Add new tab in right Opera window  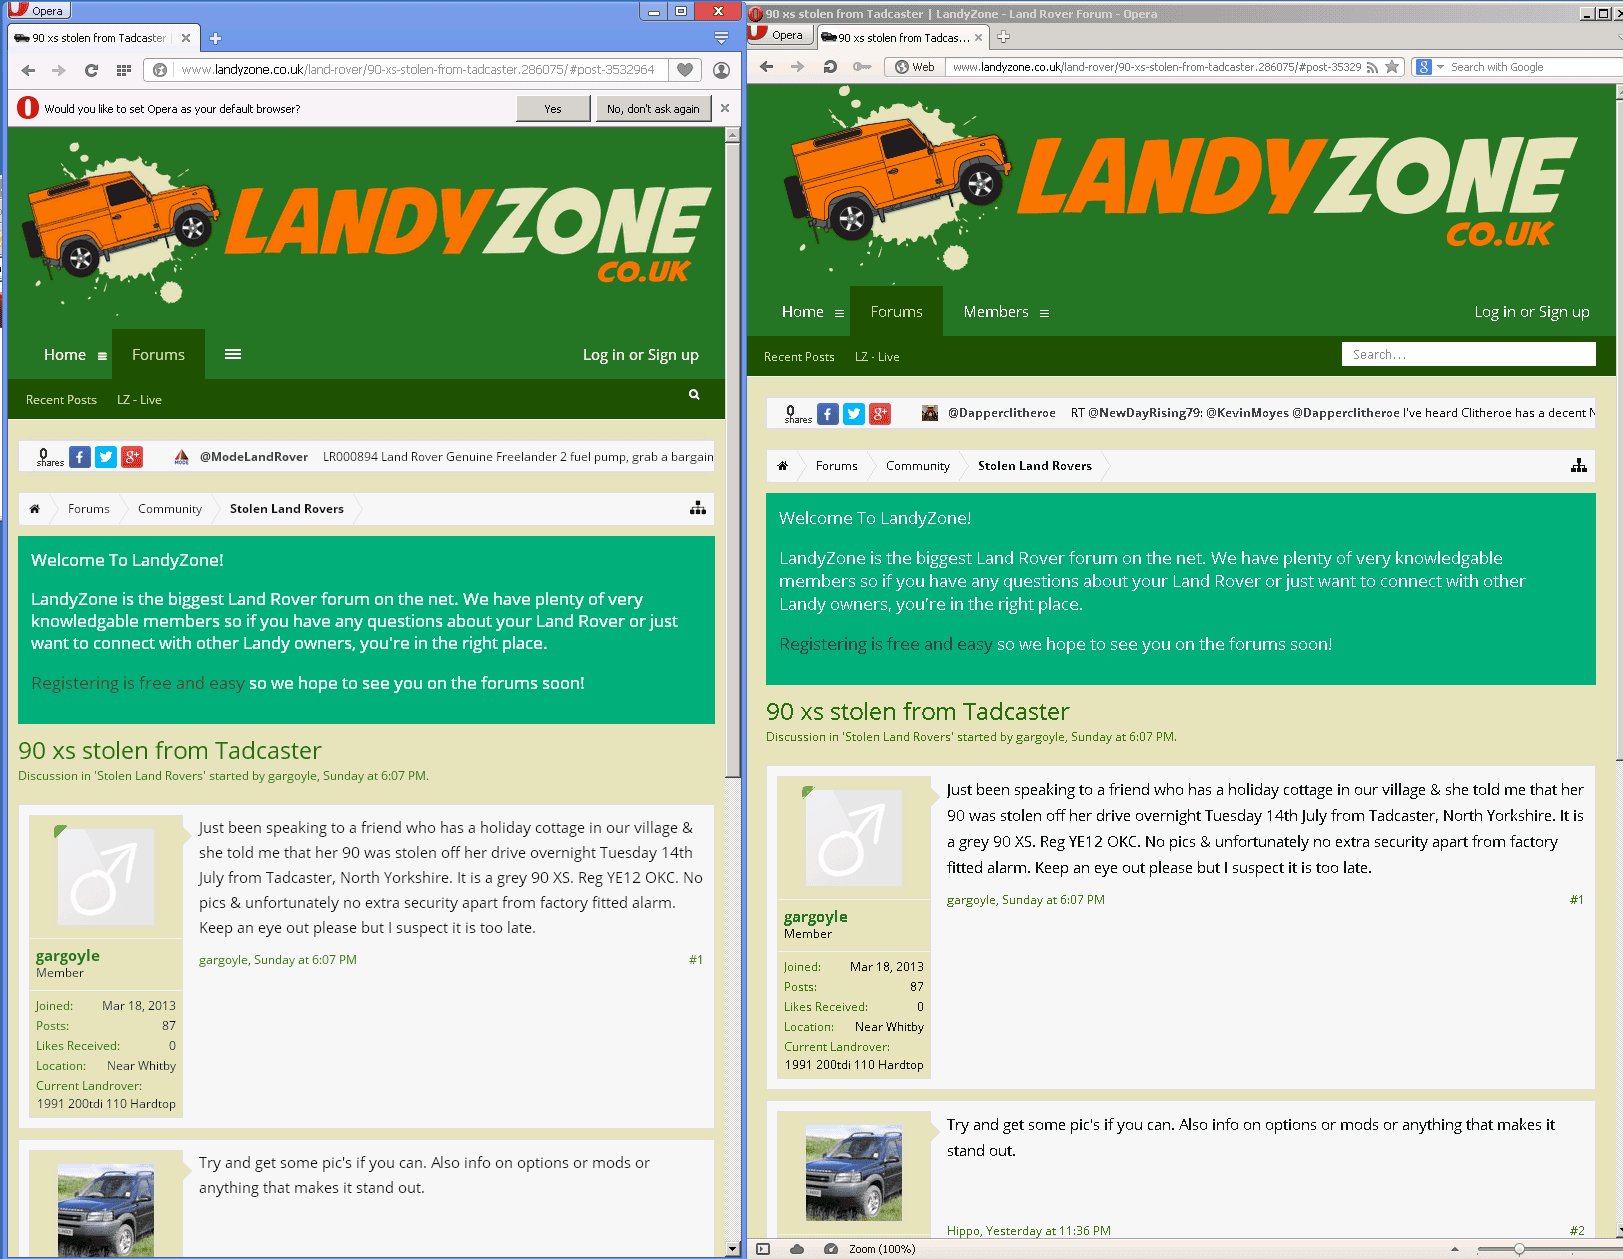pos(1003,37)
